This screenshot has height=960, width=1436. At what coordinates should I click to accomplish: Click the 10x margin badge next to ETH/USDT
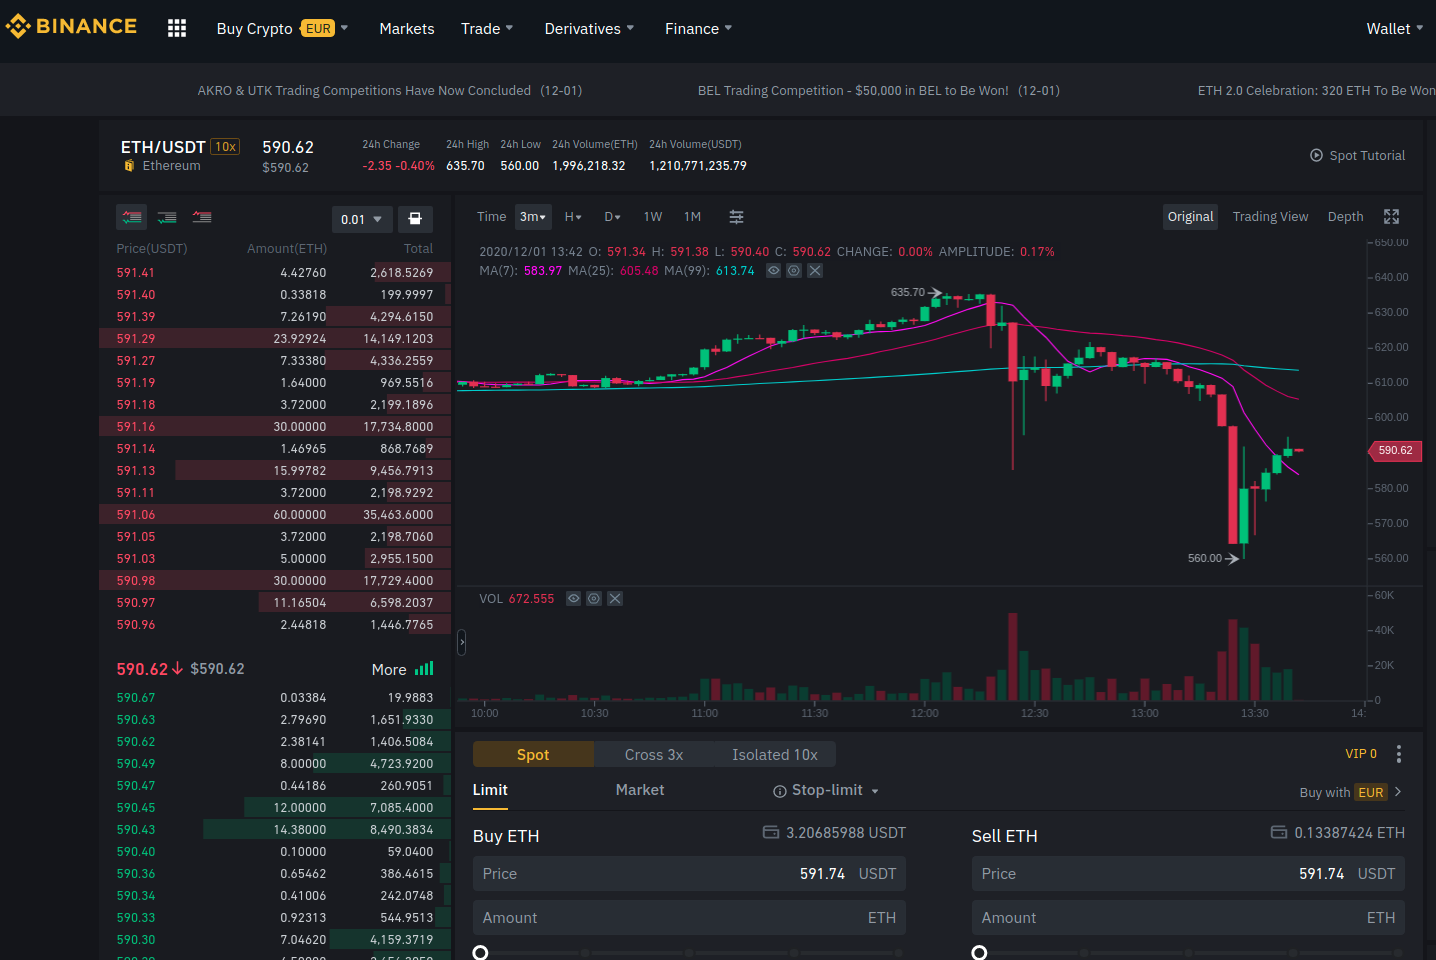click(225, 147)
